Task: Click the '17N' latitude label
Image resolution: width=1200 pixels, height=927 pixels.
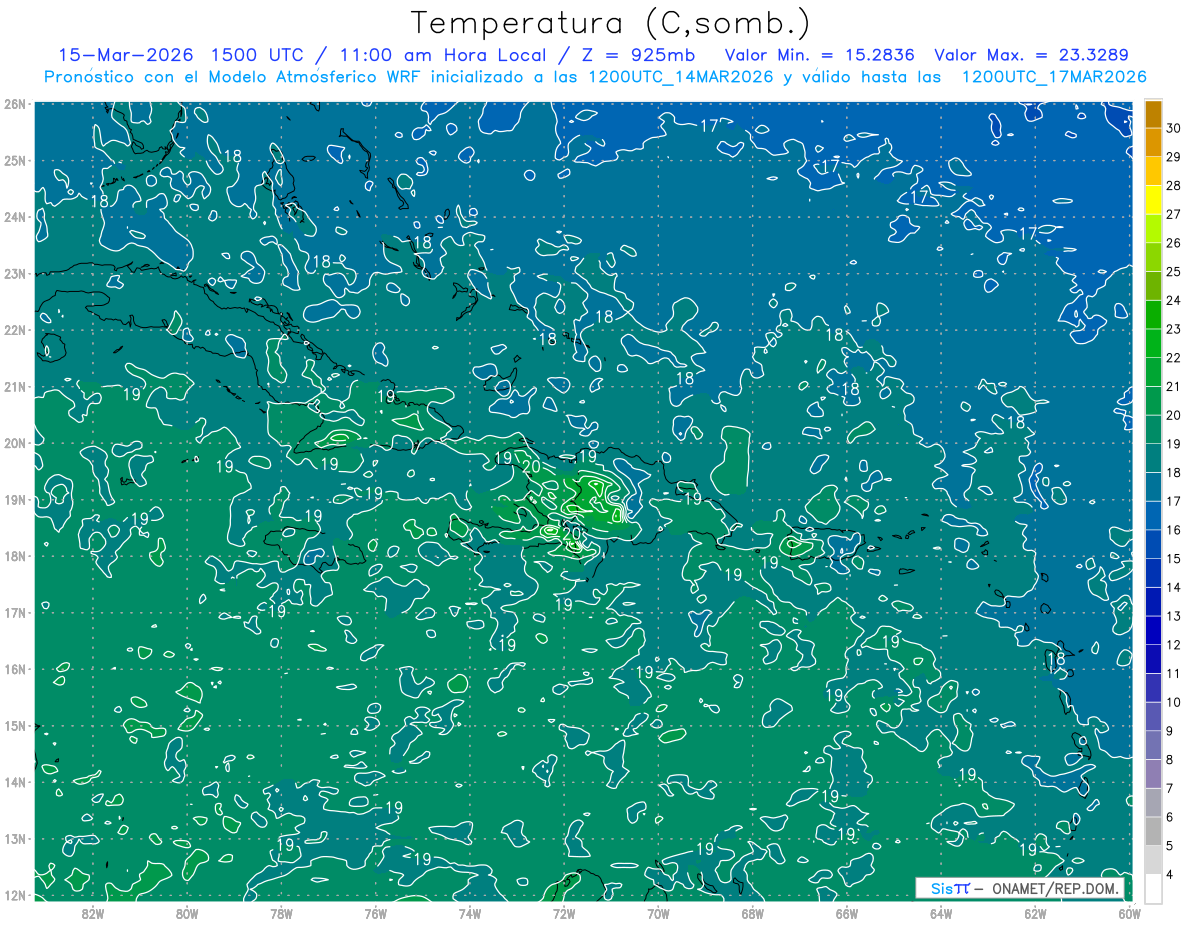Action: (14, 613)
